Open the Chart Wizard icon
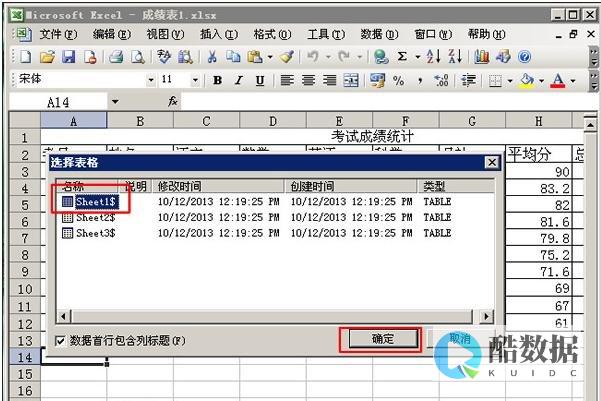Viewport: 601px width, 401px height. click(482, 57)
